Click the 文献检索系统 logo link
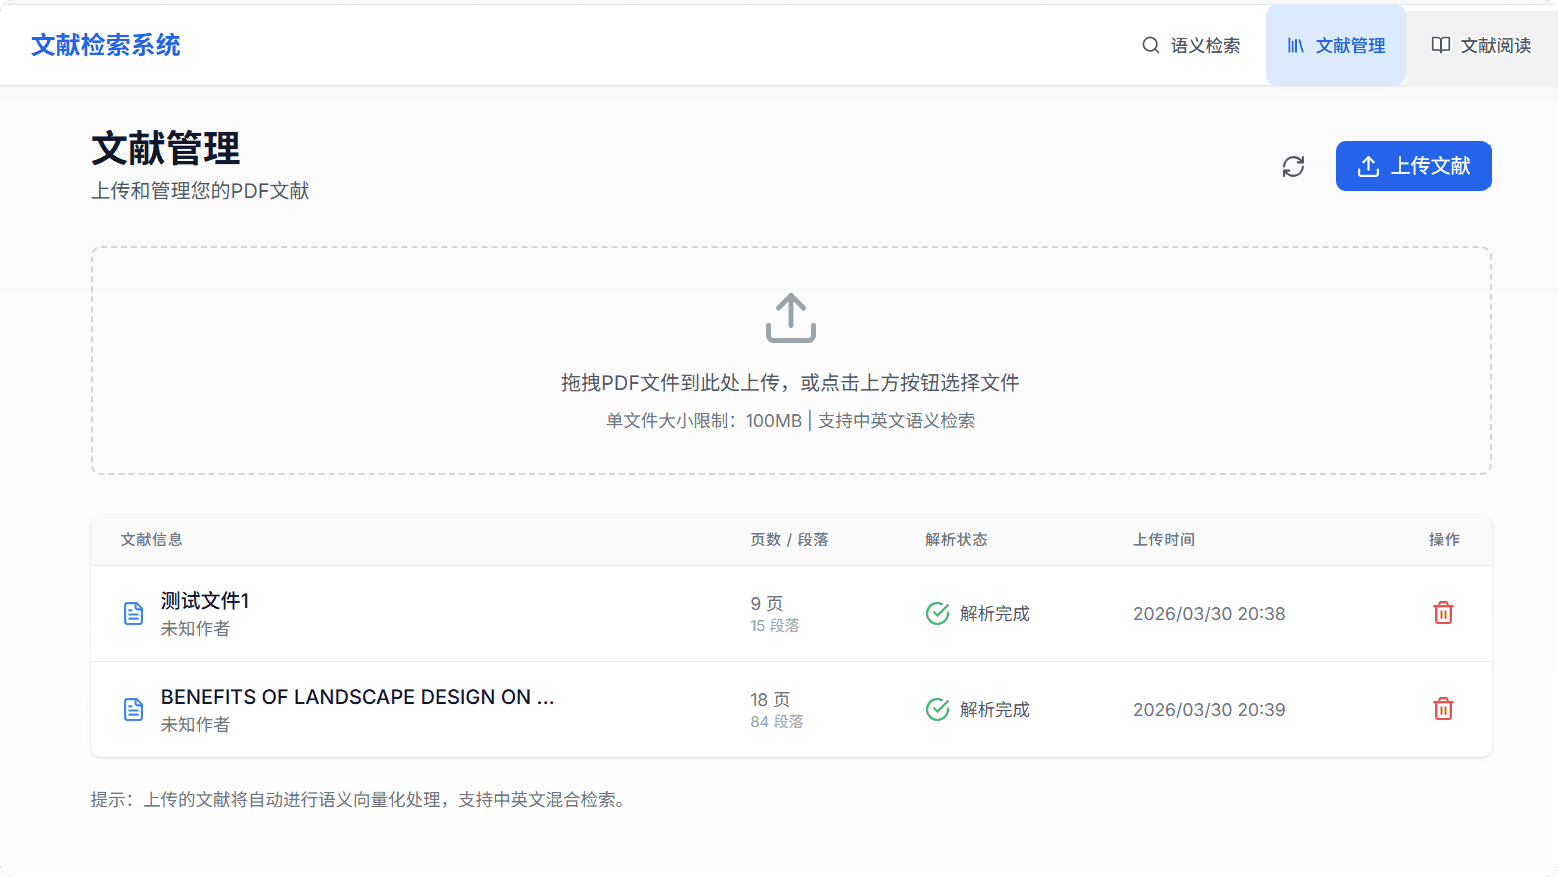The width and height of the screenshot is (1558, 877). tap(106, 45)
